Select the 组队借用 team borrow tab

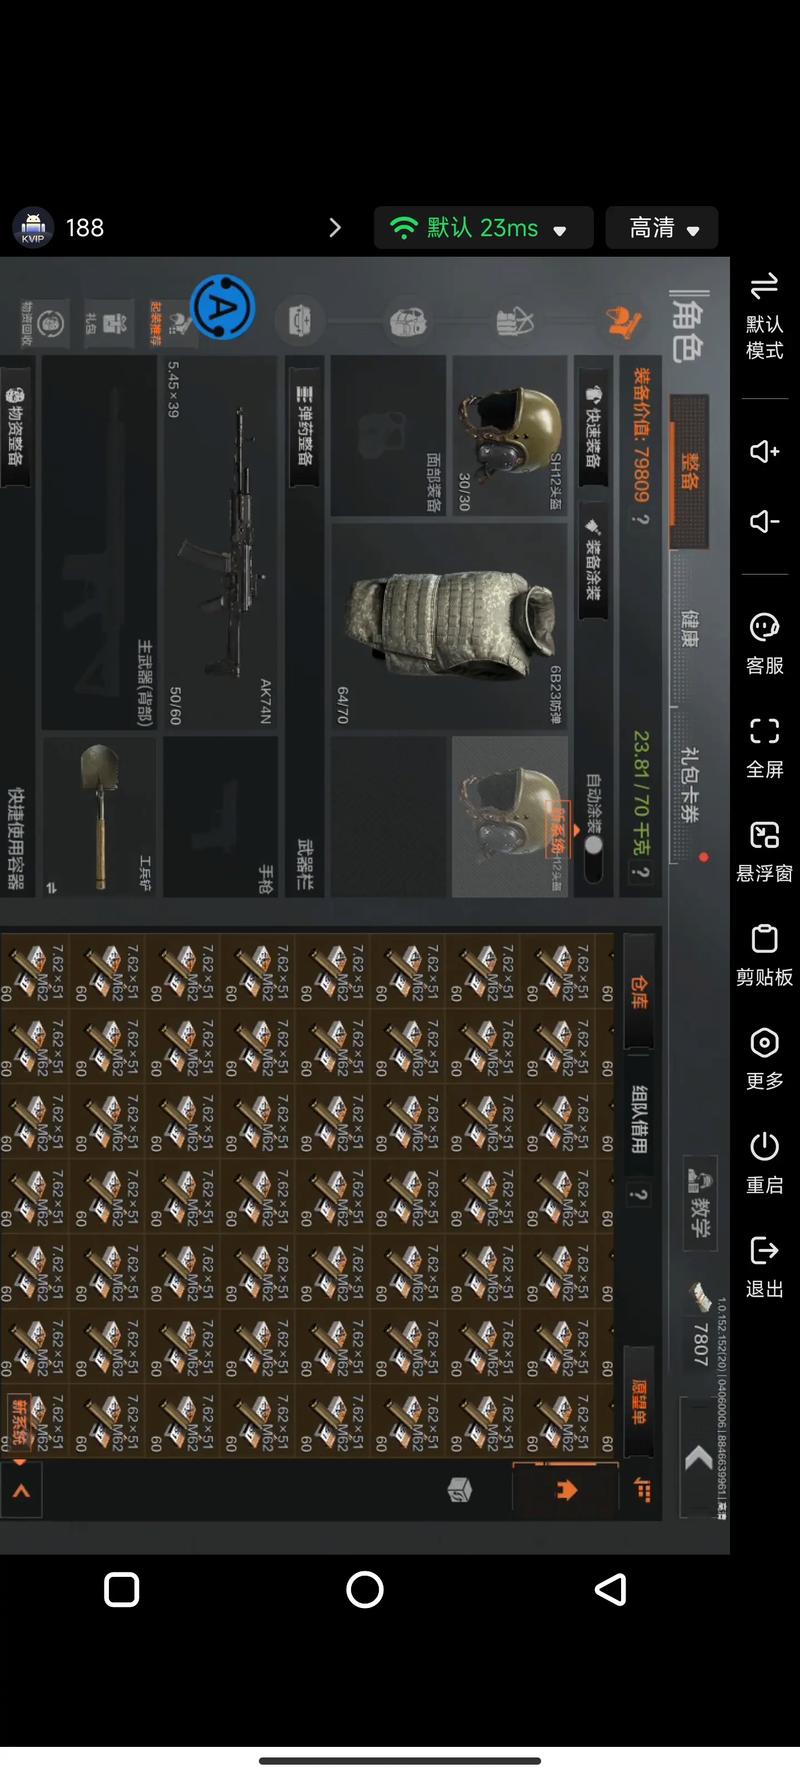click(638, 1119)
